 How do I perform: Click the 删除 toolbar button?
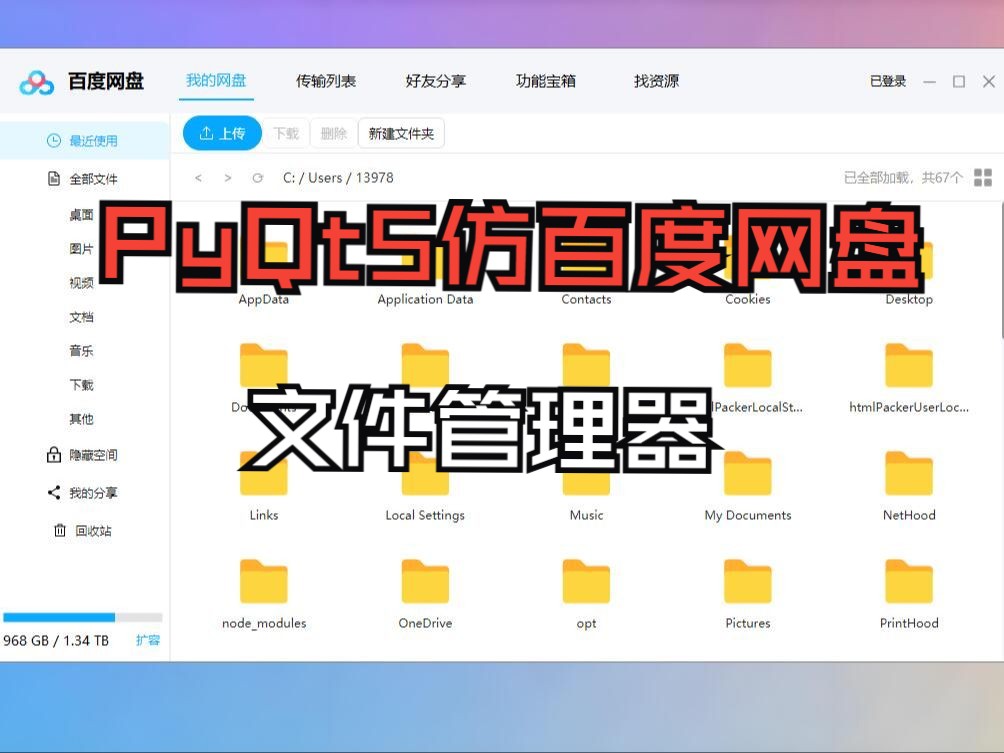pos(334,133)
